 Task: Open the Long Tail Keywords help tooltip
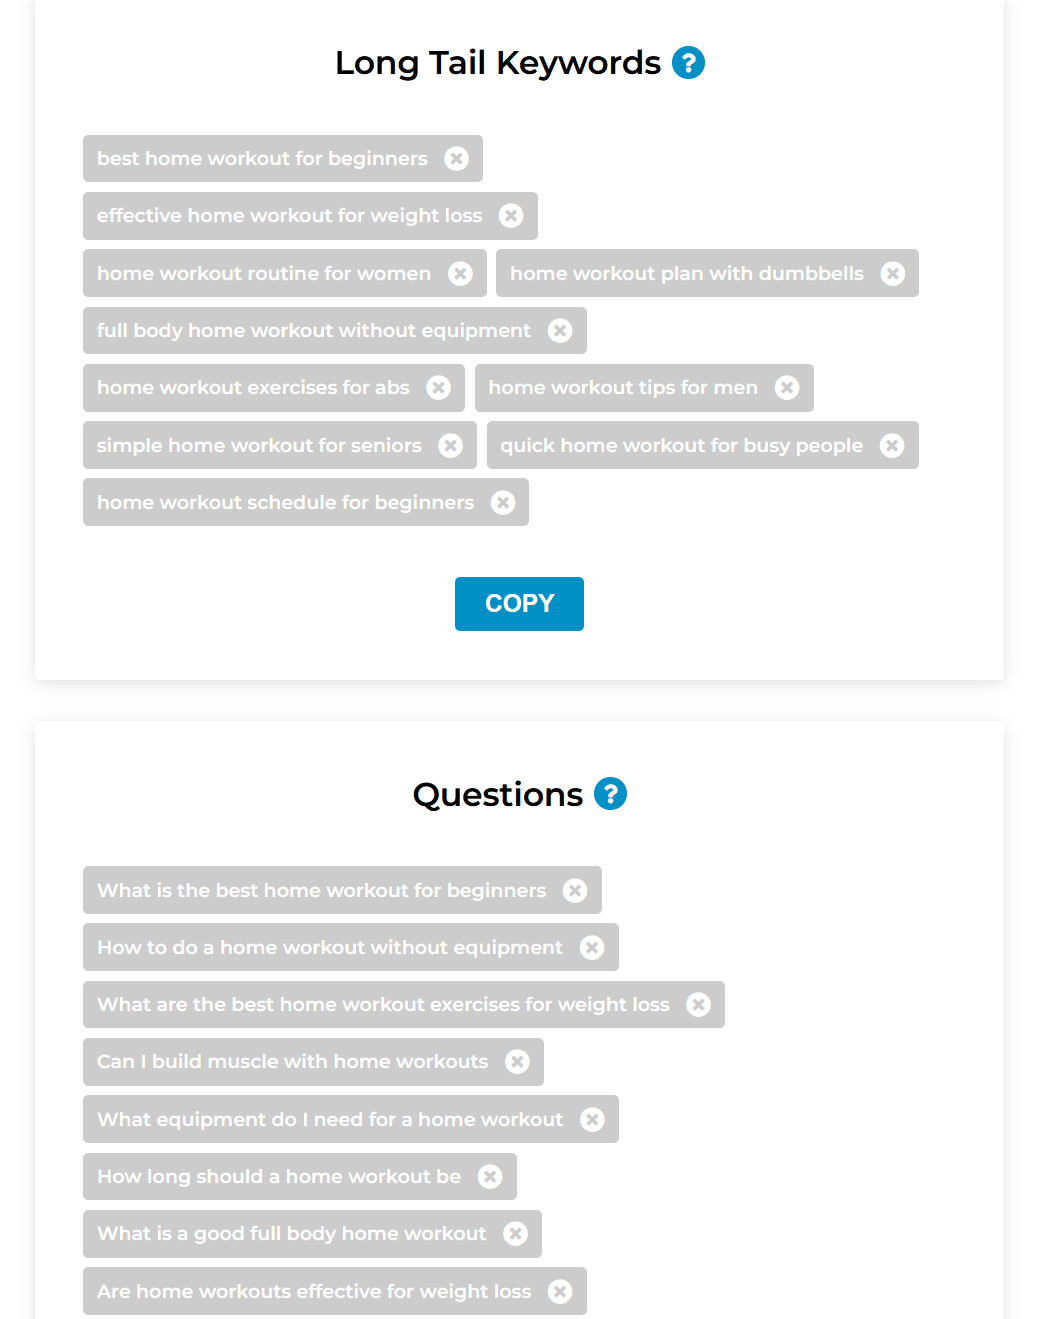tap(687, 62)
